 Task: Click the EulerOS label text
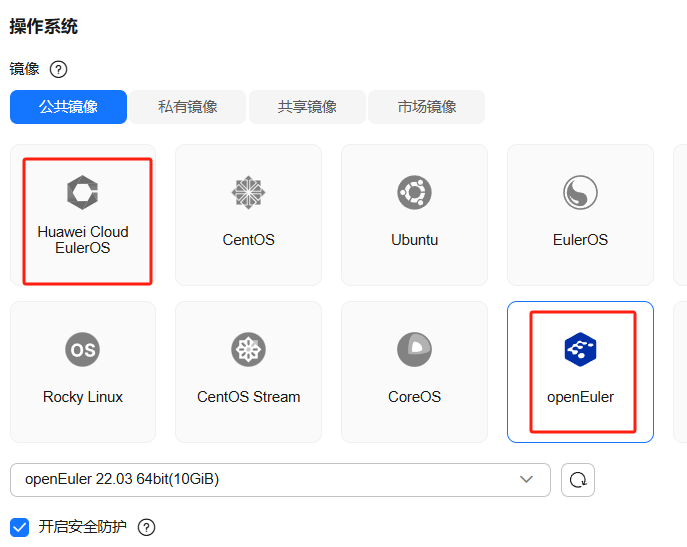(580, 240)
